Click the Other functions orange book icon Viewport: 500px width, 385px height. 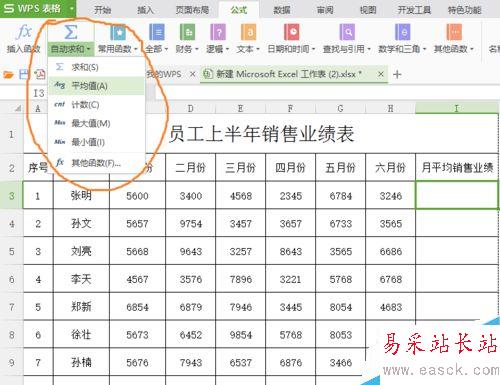(454, 32)
